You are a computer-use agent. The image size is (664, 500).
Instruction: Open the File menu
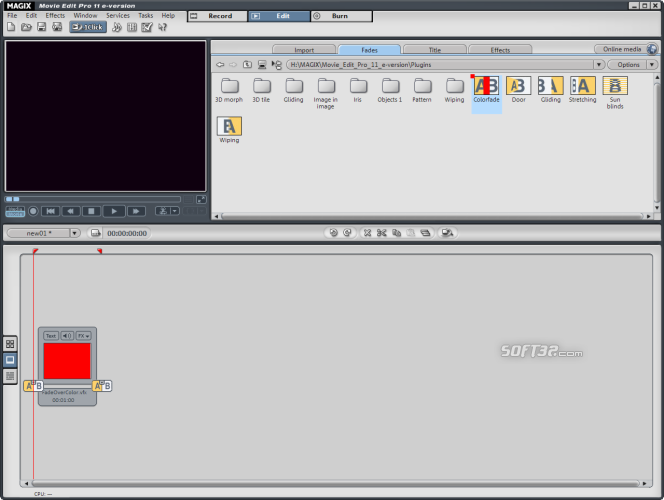pyautogui.click(x=12, y=15)
